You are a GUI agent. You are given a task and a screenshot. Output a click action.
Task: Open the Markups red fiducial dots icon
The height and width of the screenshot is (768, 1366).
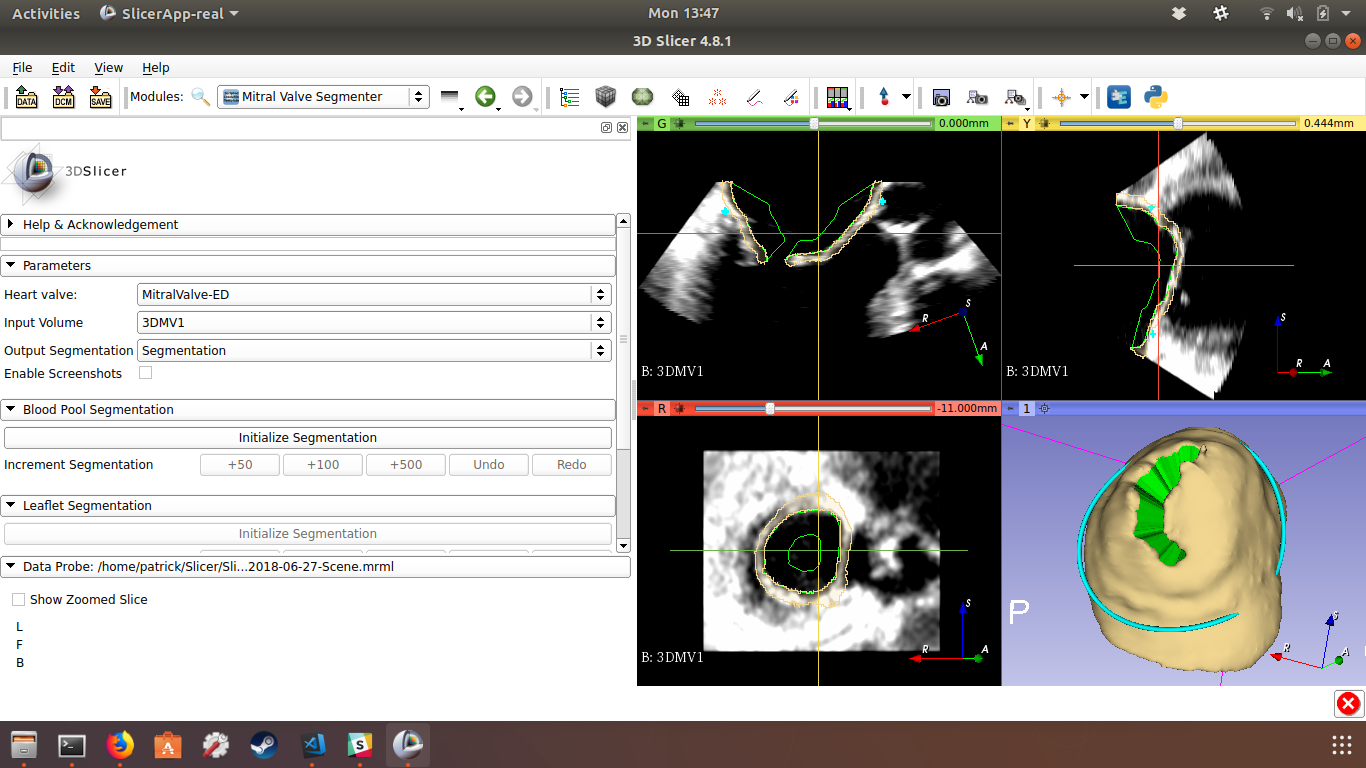tap(717, 98)
